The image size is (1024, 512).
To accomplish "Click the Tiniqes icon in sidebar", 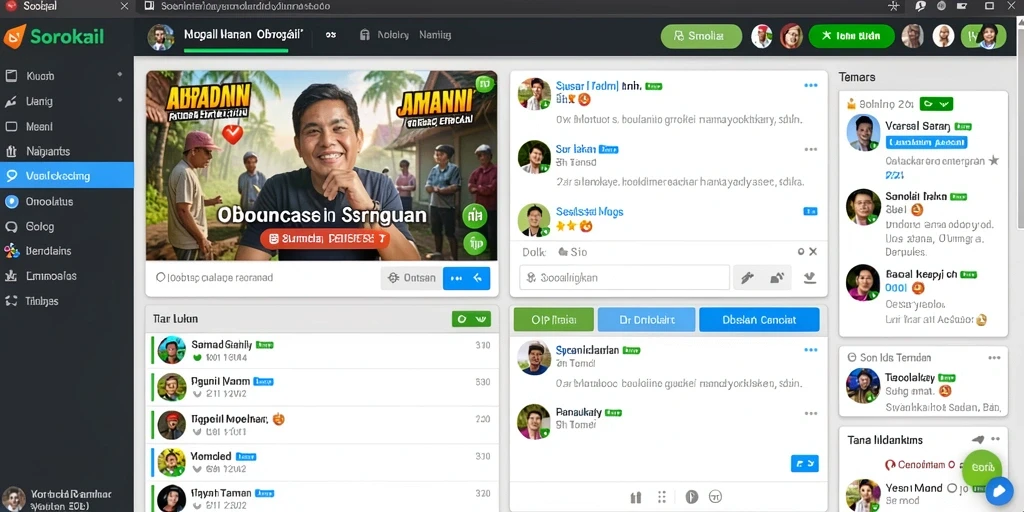I will 11,301.
